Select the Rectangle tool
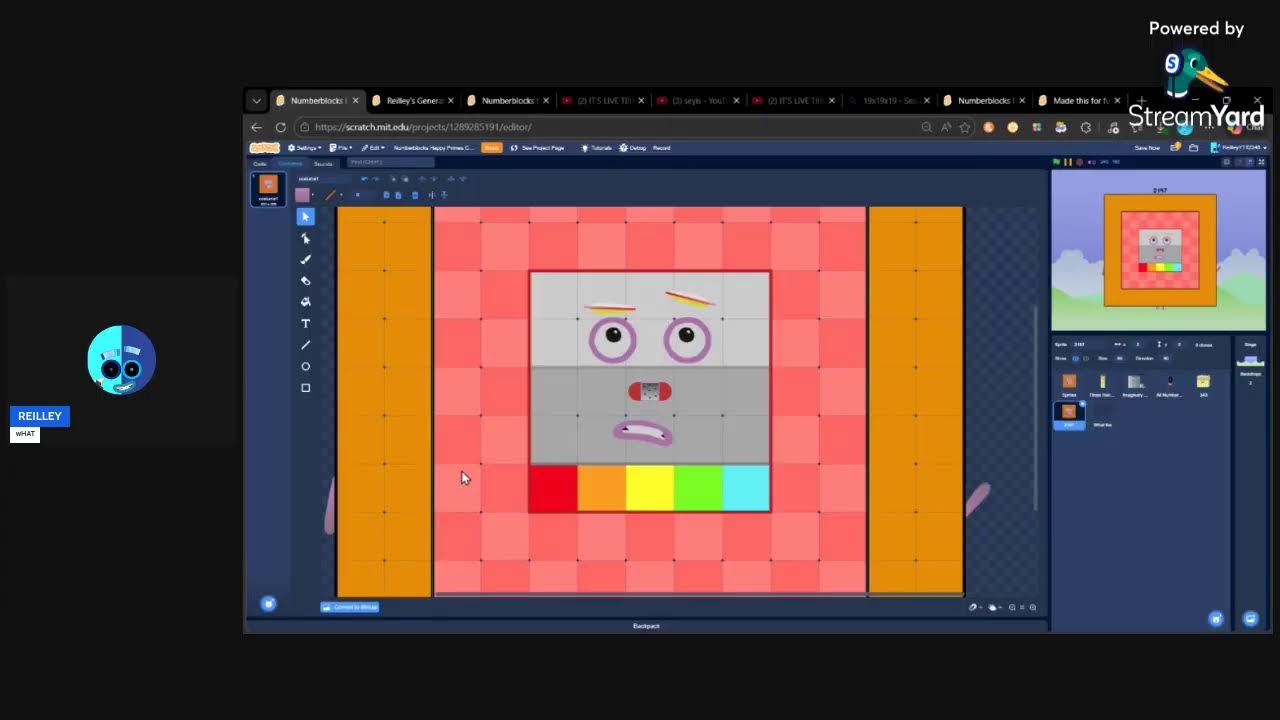Viewport: 1280px width, 720px height. (x=306, y=388)
